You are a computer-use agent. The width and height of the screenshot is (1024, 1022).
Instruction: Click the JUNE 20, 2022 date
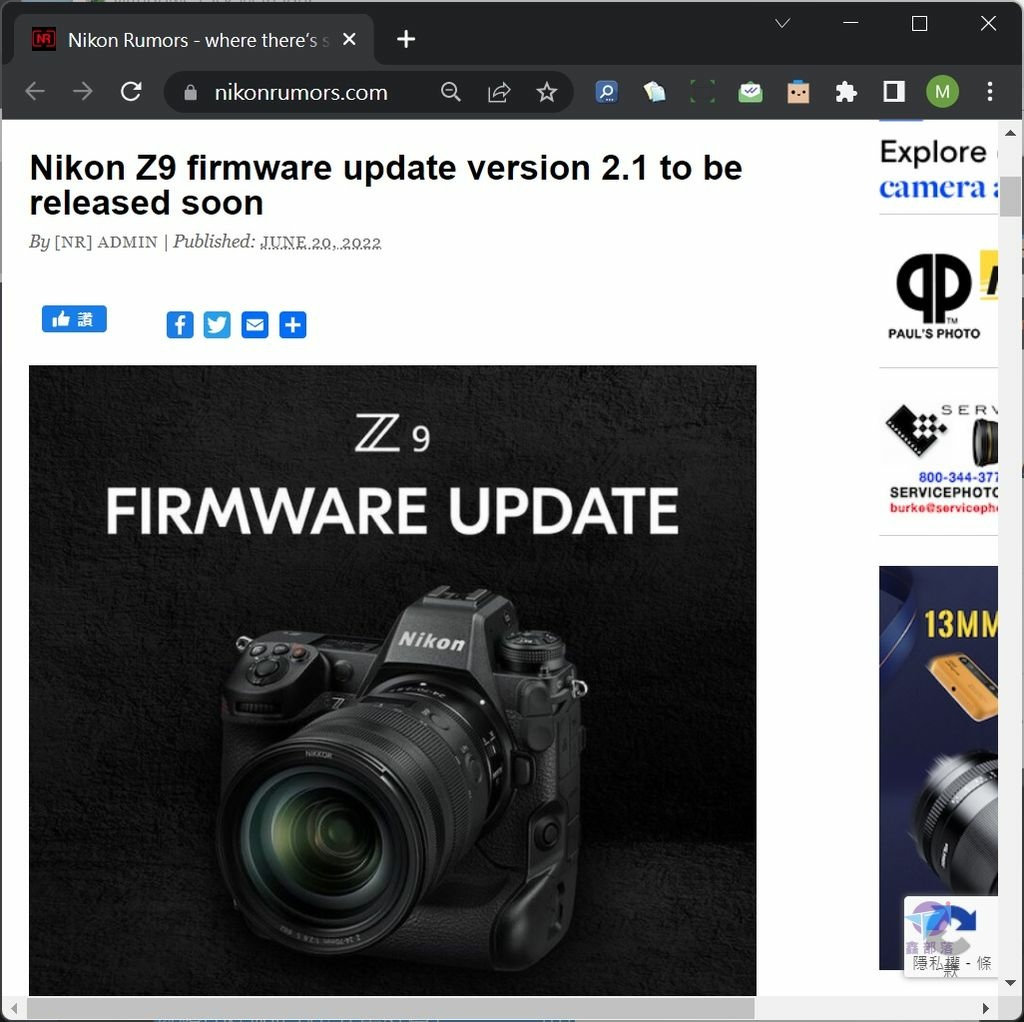pyautogui.click(x=321, y=242)
